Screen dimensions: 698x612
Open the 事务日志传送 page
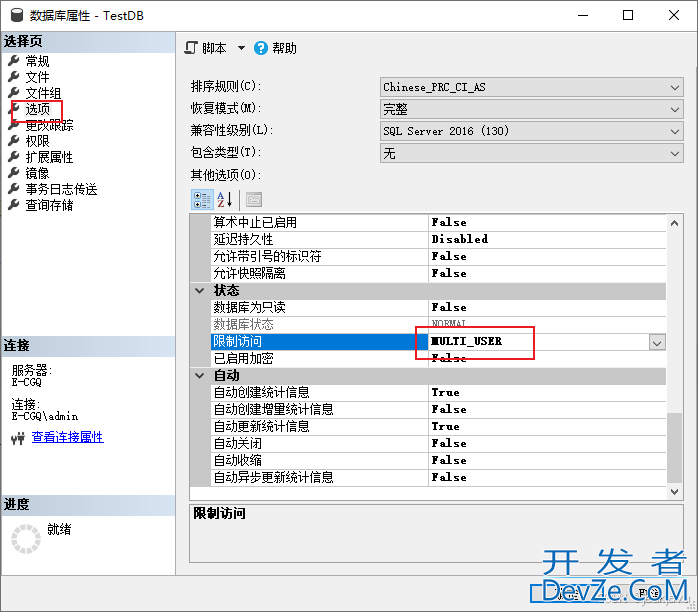[x=61, y=189]
